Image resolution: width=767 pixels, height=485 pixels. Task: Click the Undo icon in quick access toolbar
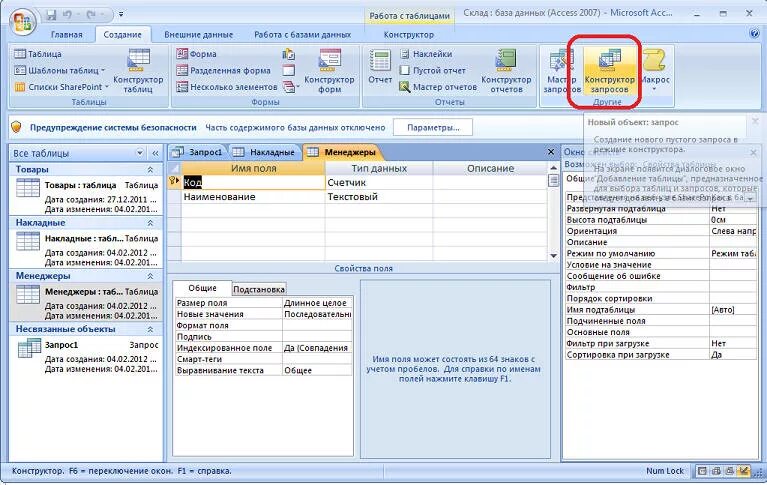coord(68,15)
